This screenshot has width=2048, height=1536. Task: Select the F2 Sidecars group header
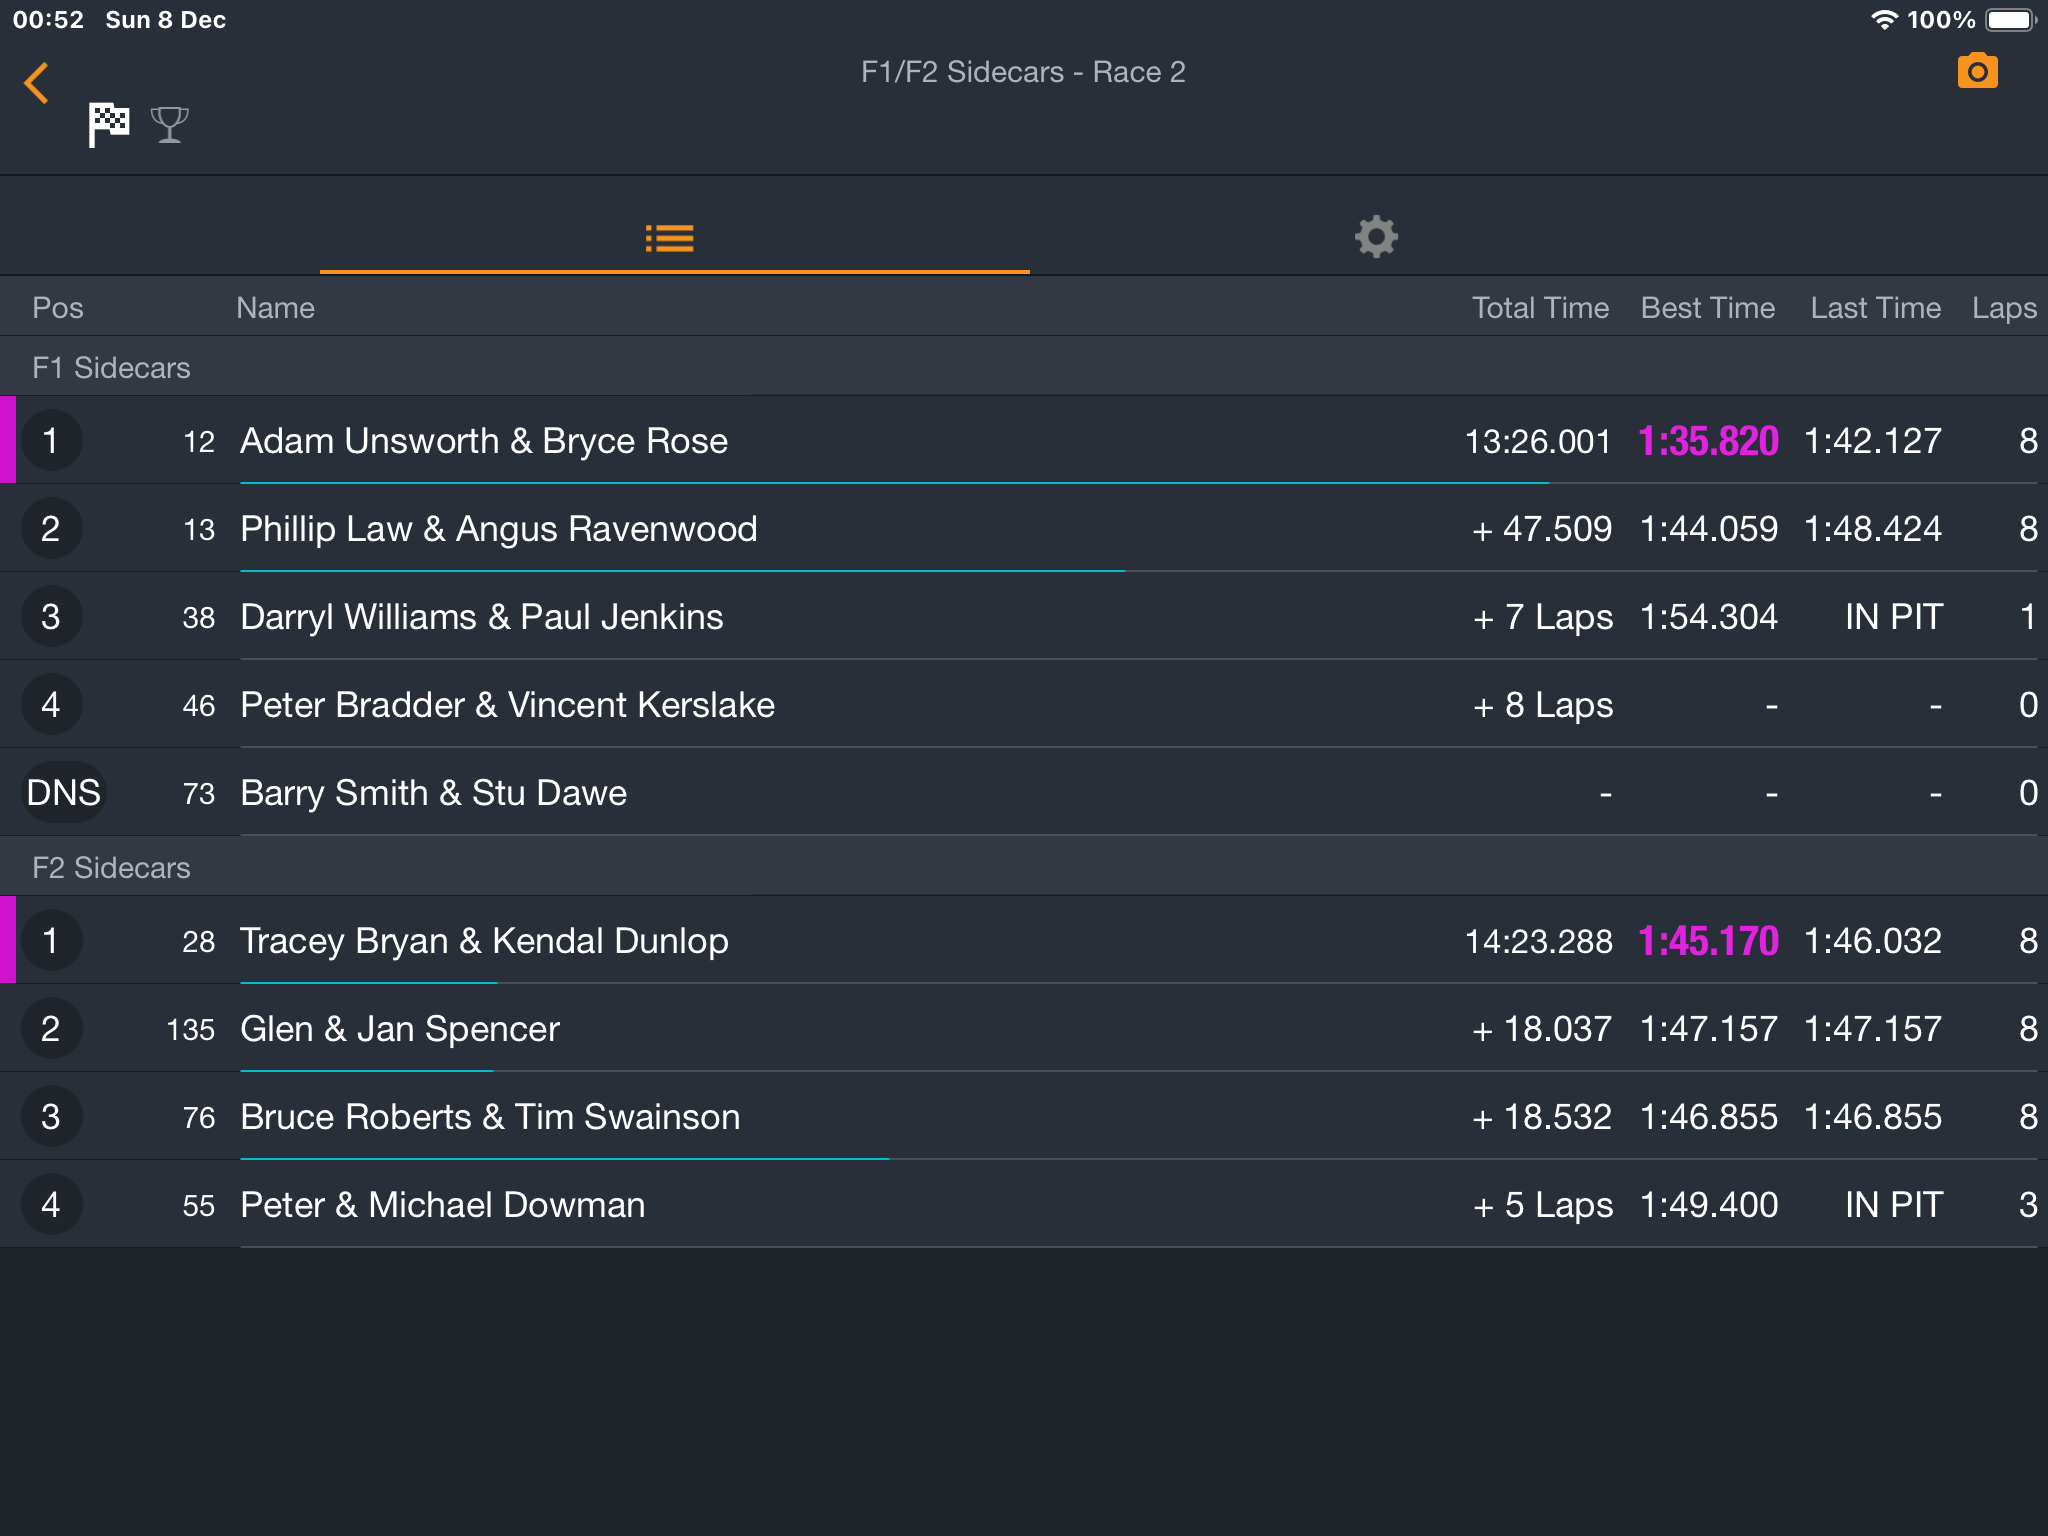[x=1024, y=867]
